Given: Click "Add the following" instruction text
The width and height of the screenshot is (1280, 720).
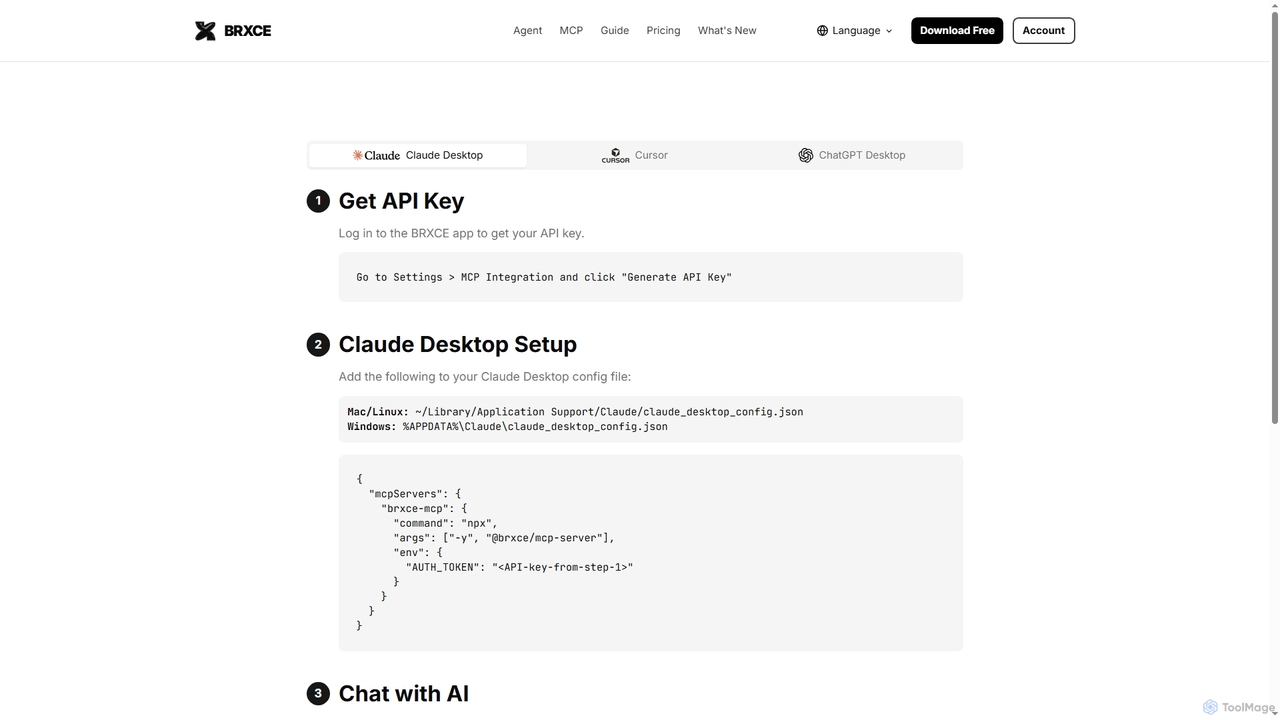Looking at the screenshot, I should point(485,377).
